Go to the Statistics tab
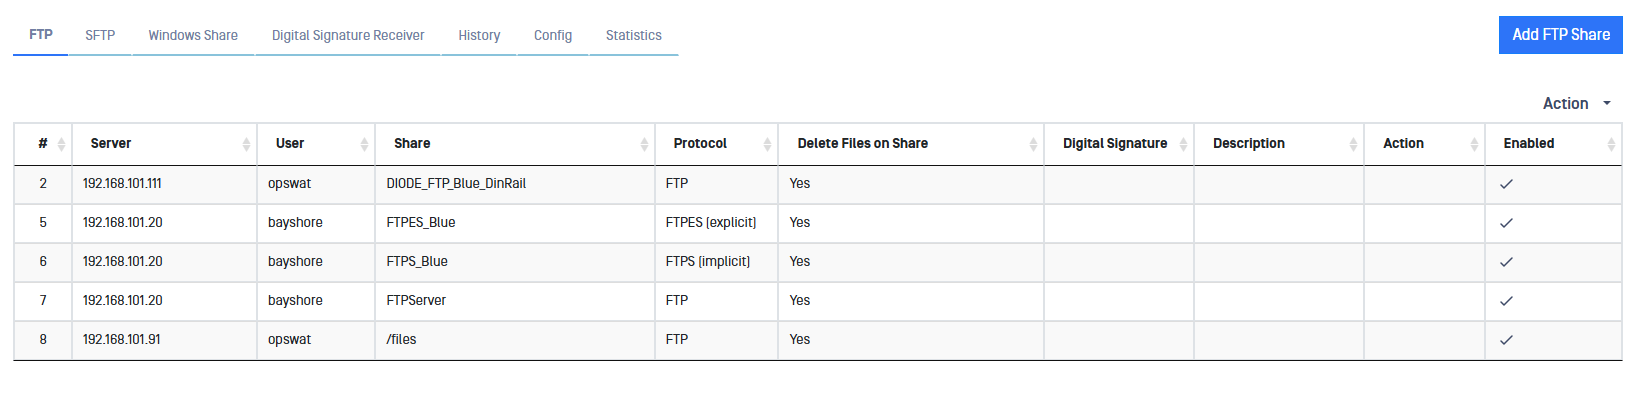 pyautogui.click(x=633, y=35)
